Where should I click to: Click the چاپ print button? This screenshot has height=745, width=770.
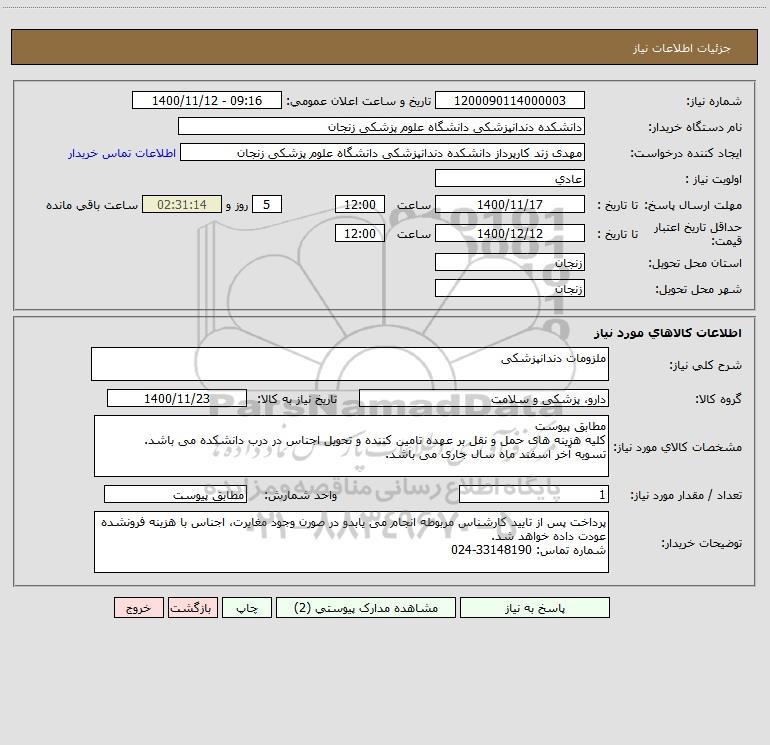[247, 607]
